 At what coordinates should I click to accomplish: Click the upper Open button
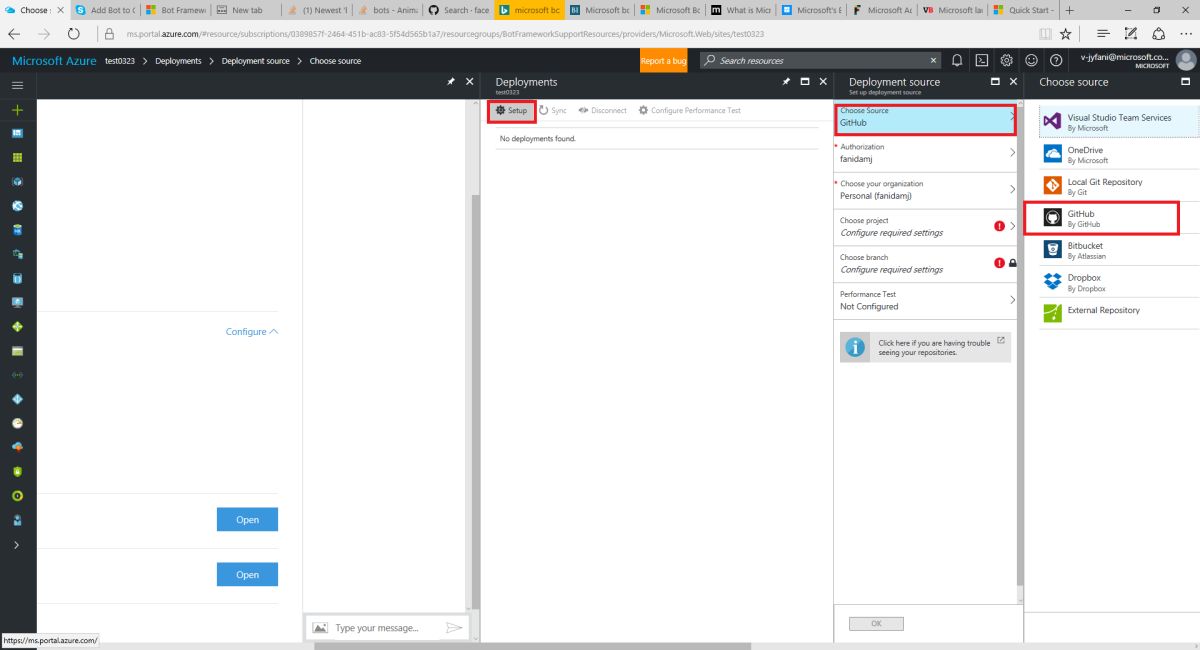click(247, 520)
